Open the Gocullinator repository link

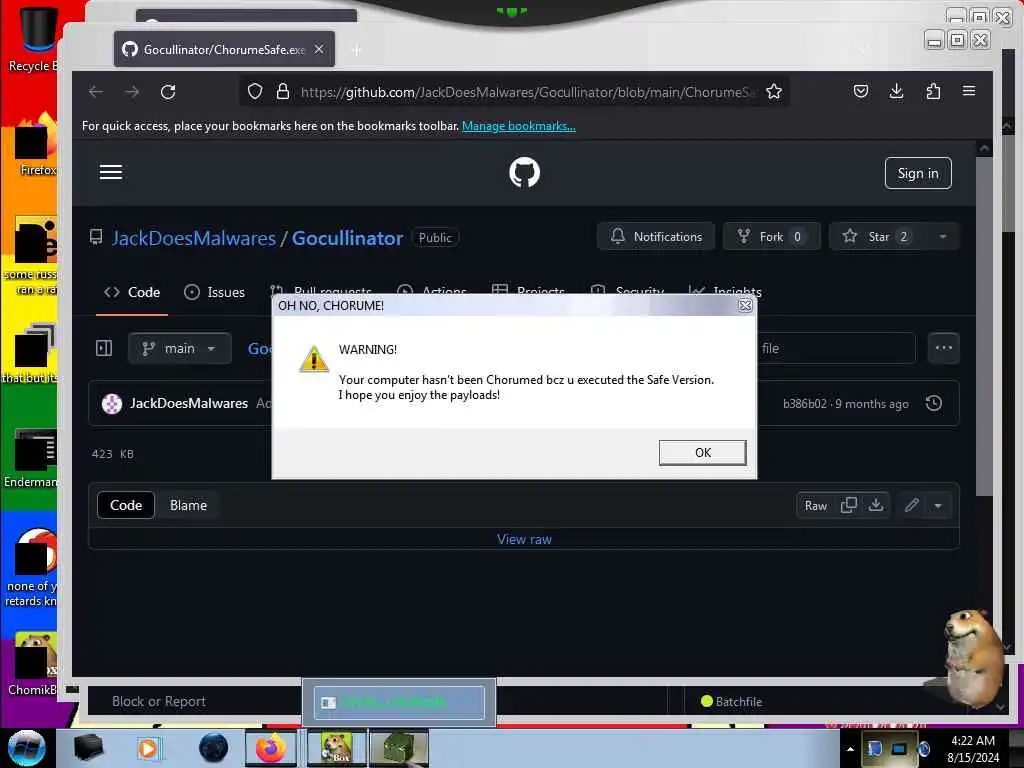pyautogui.click(x=347, y=238)
